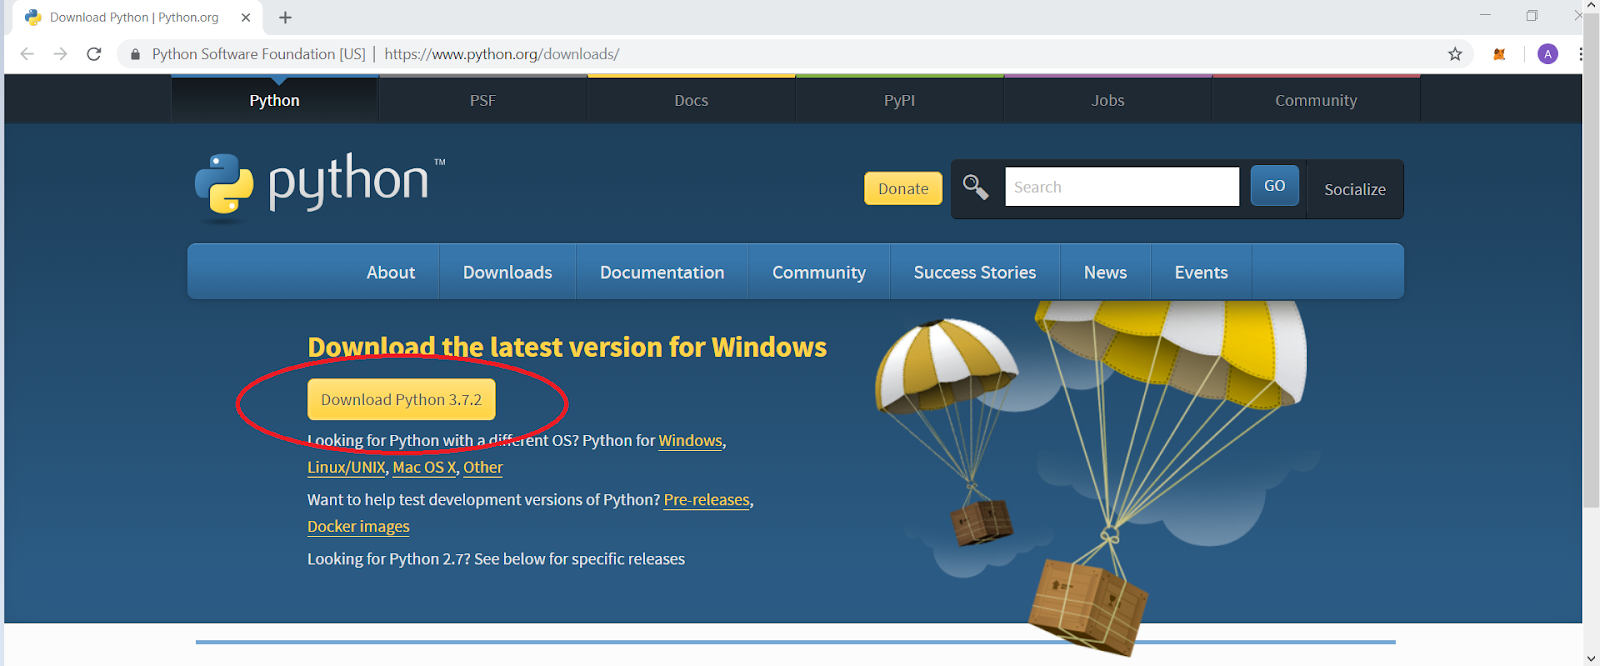Click the address bar URL
The image size is (1600, 666).
tap(502, 54)
